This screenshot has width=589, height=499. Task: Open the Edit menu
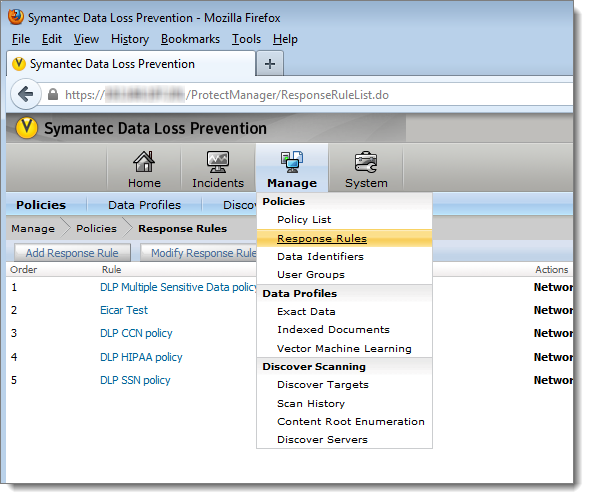(52, 39)
